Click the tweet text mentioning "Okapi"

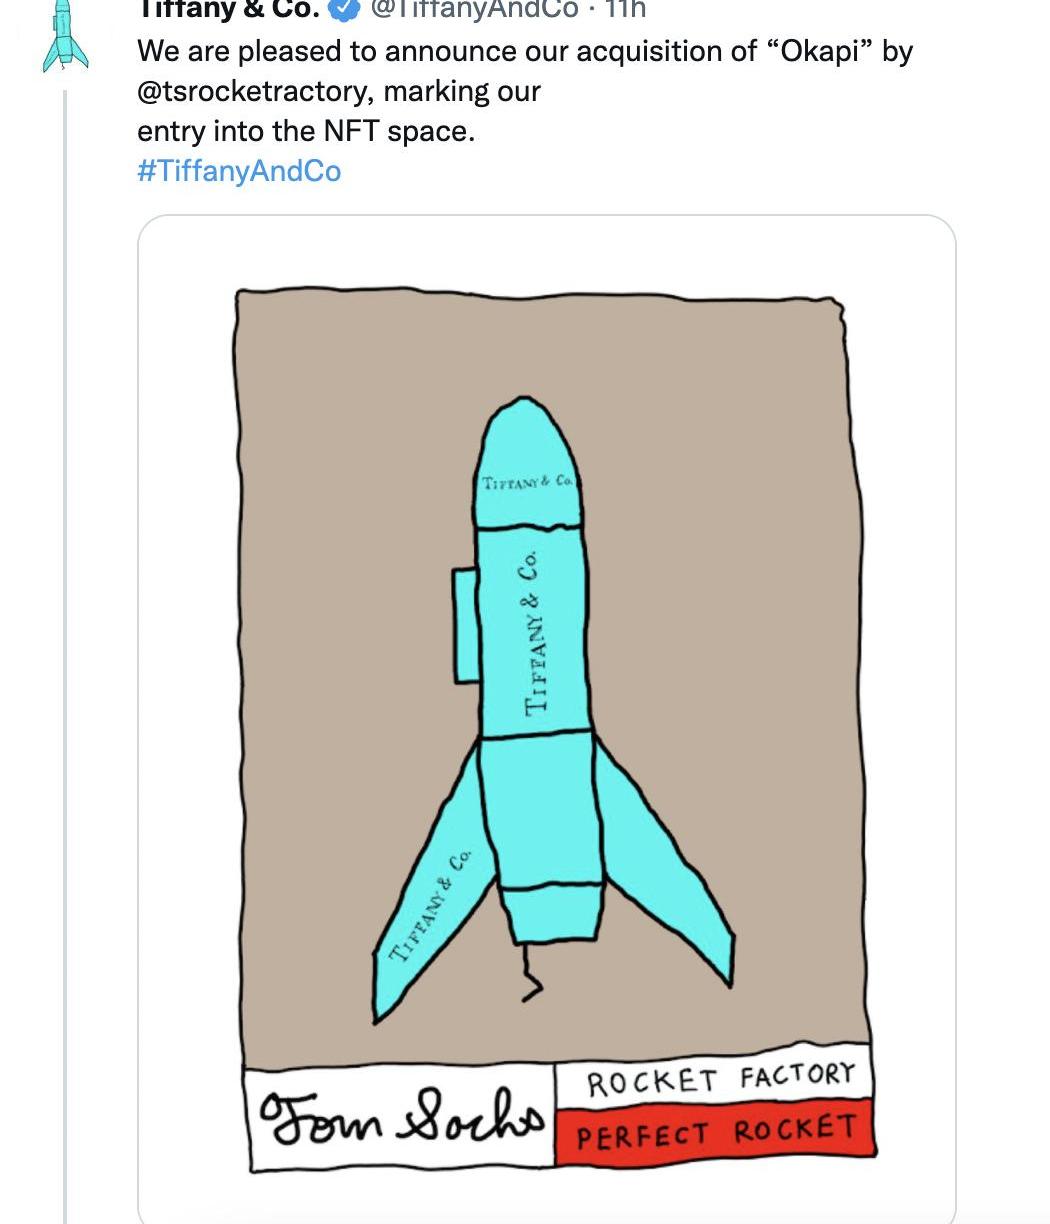[524, 51]
